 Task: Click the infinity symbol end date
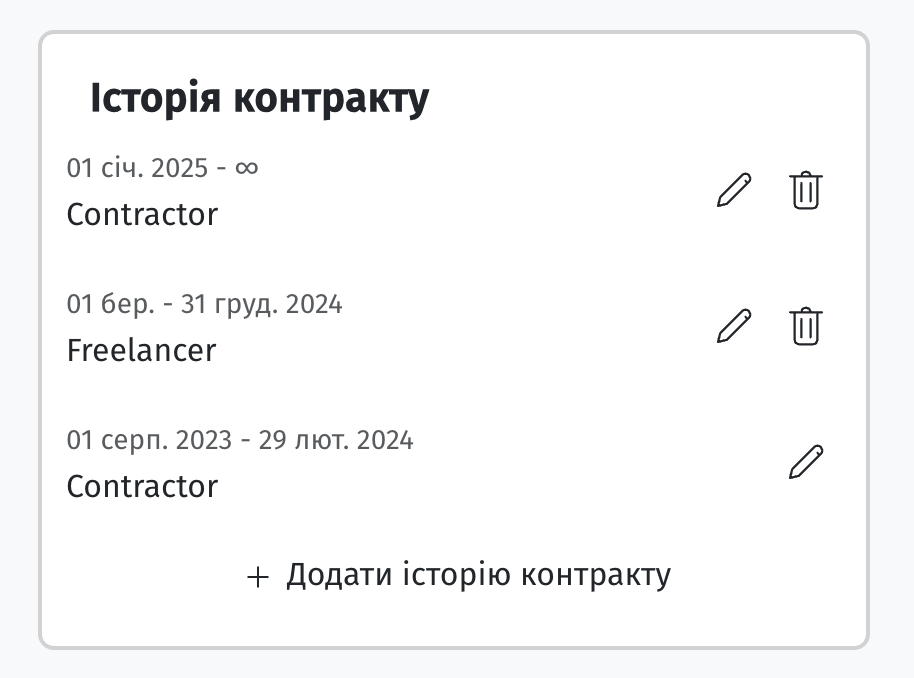(x=247, y=168)
